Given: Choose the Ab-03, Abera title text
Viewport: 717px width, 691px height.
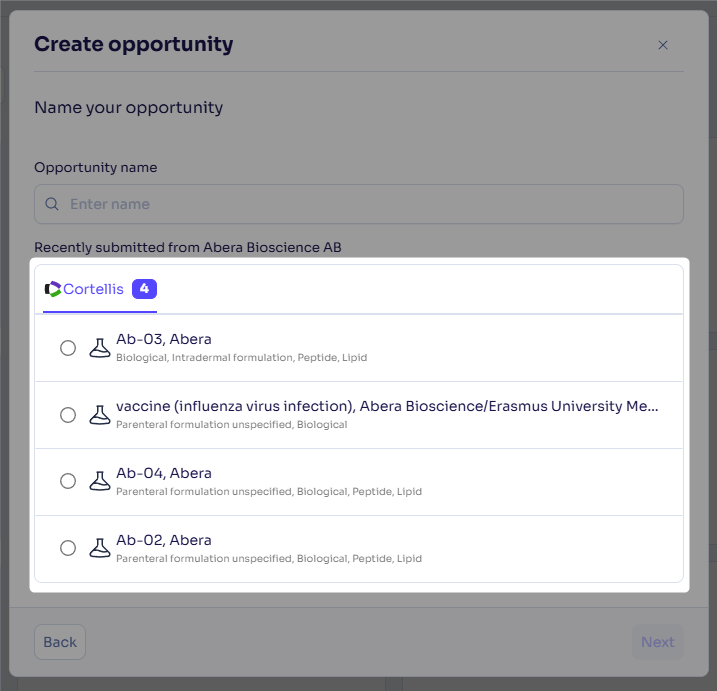Looking at the screenshot, I should [164, 339].
